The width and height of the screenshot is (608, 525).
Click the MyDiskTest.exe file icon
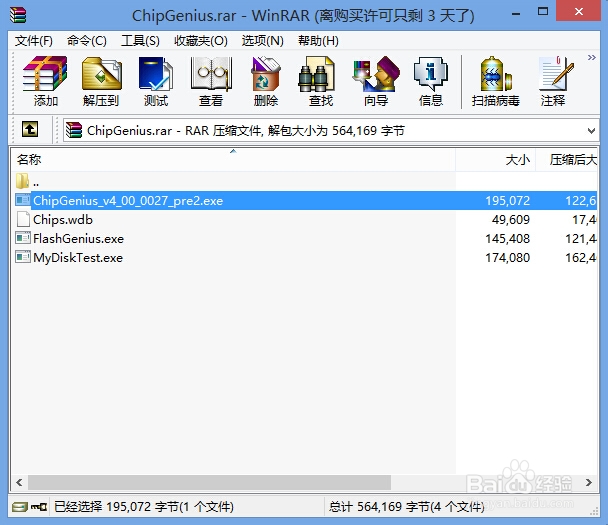pos(23,257)
